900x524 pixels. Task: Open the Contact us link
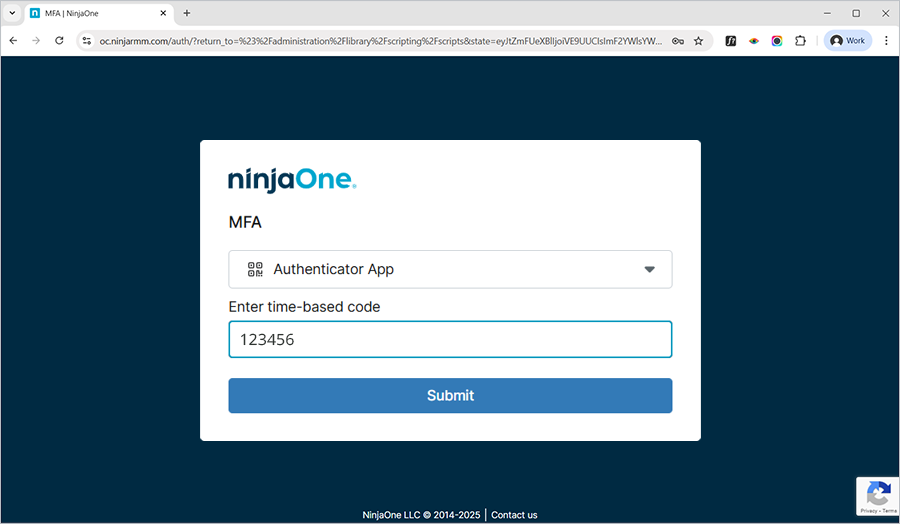pos(514,515)
